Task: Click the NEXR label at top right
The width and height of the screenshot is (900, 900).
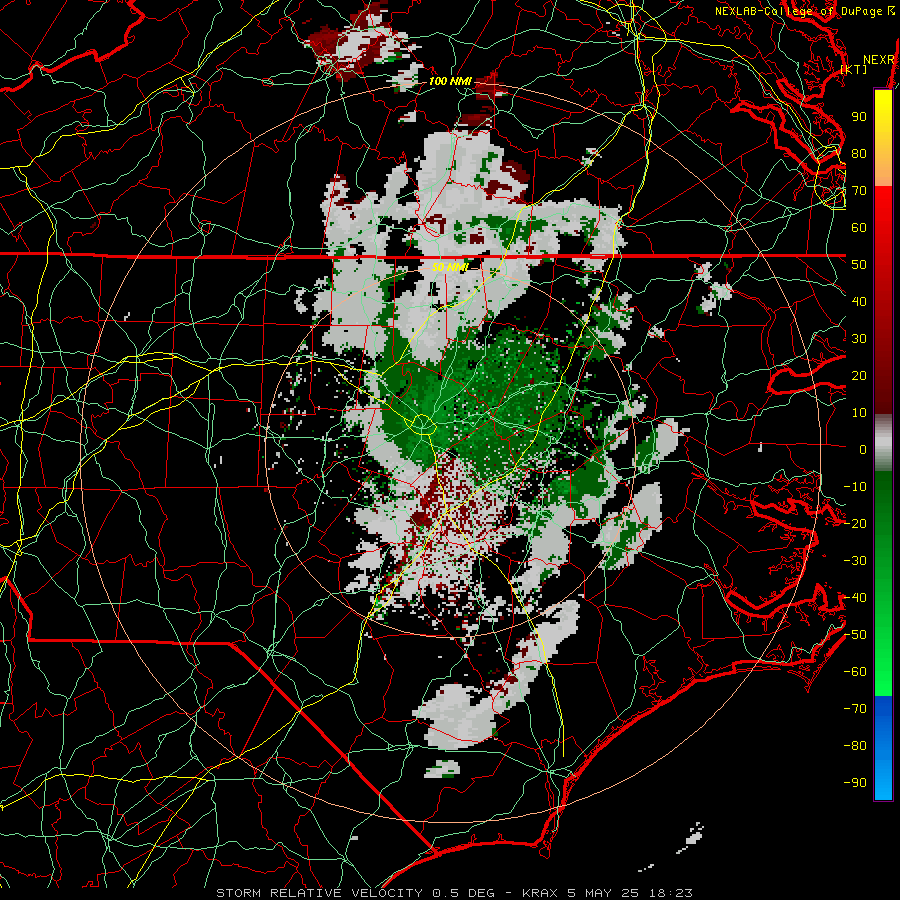Action: (x=879, y=60)
